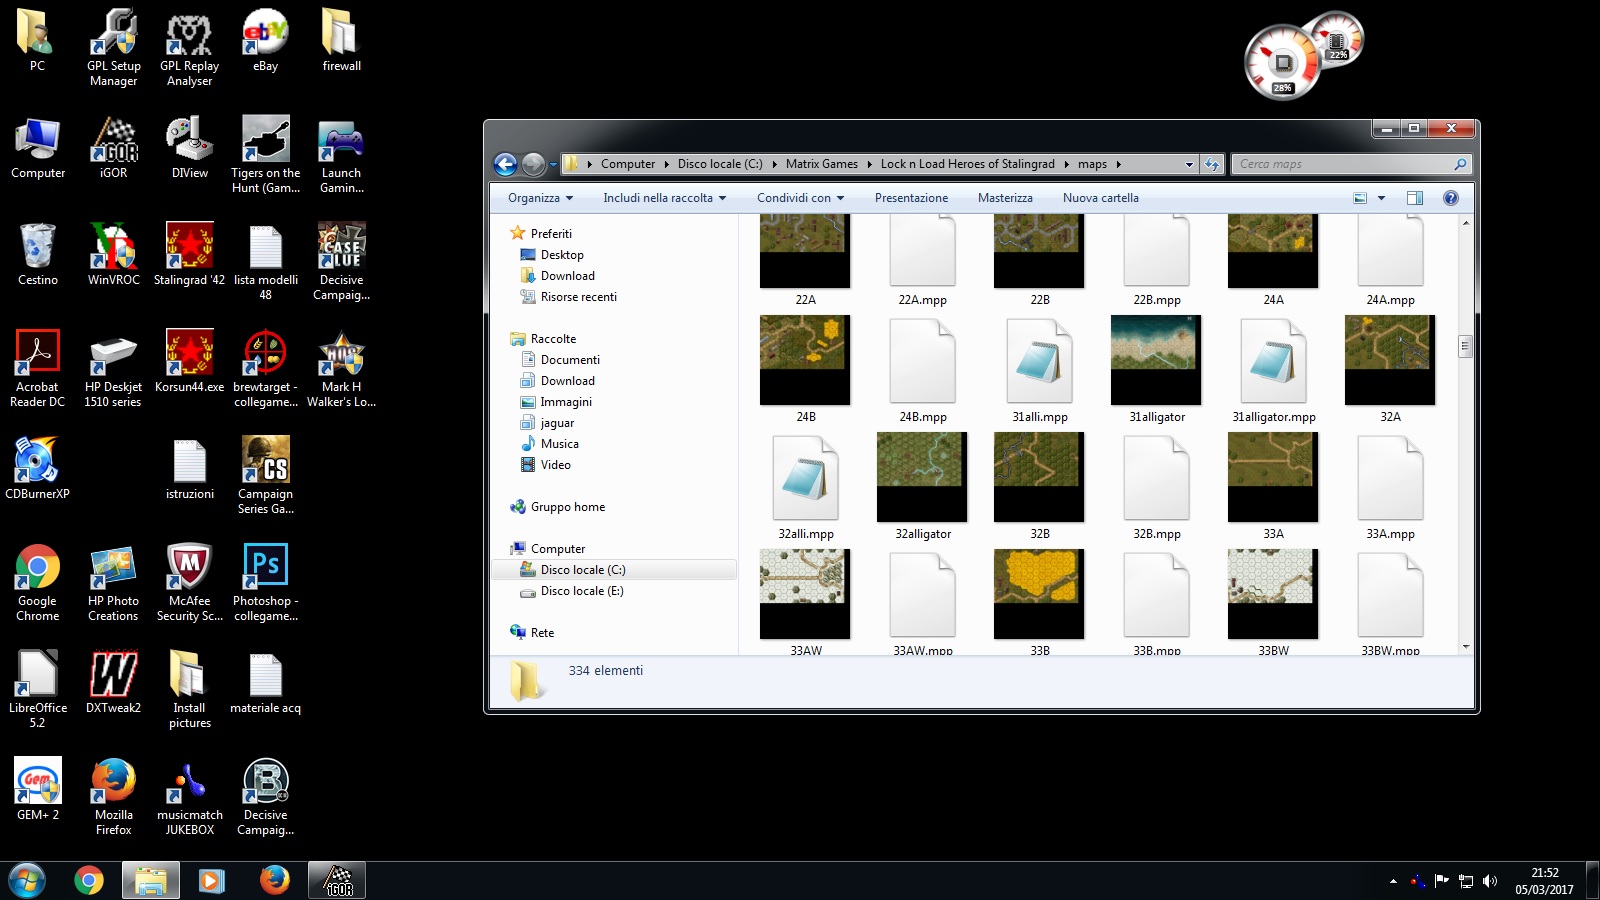This screenshot has width=1600, height=900.
Task: Select Gruppo home in navigation pane
Action: [567, 507]
